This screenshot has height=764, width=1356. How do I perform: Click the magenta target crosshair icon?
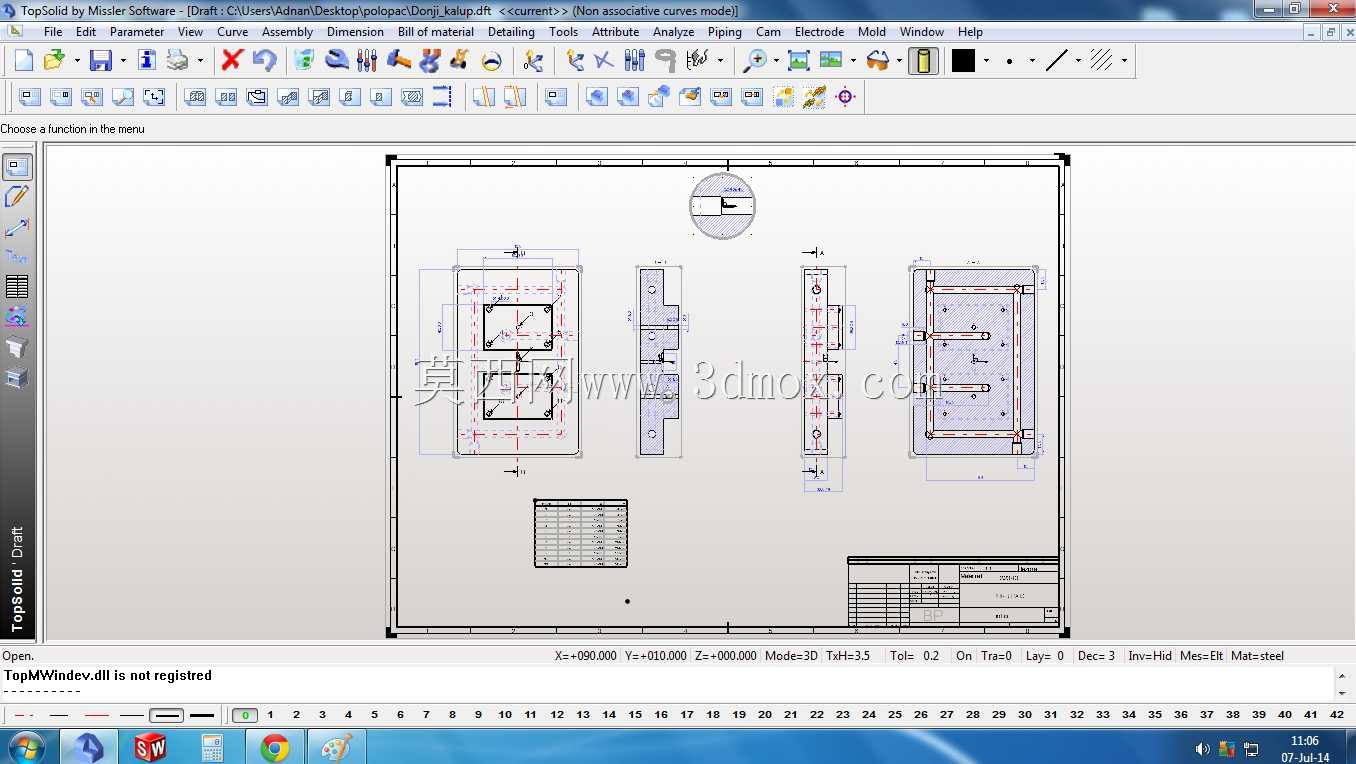(x=845, y=97)
